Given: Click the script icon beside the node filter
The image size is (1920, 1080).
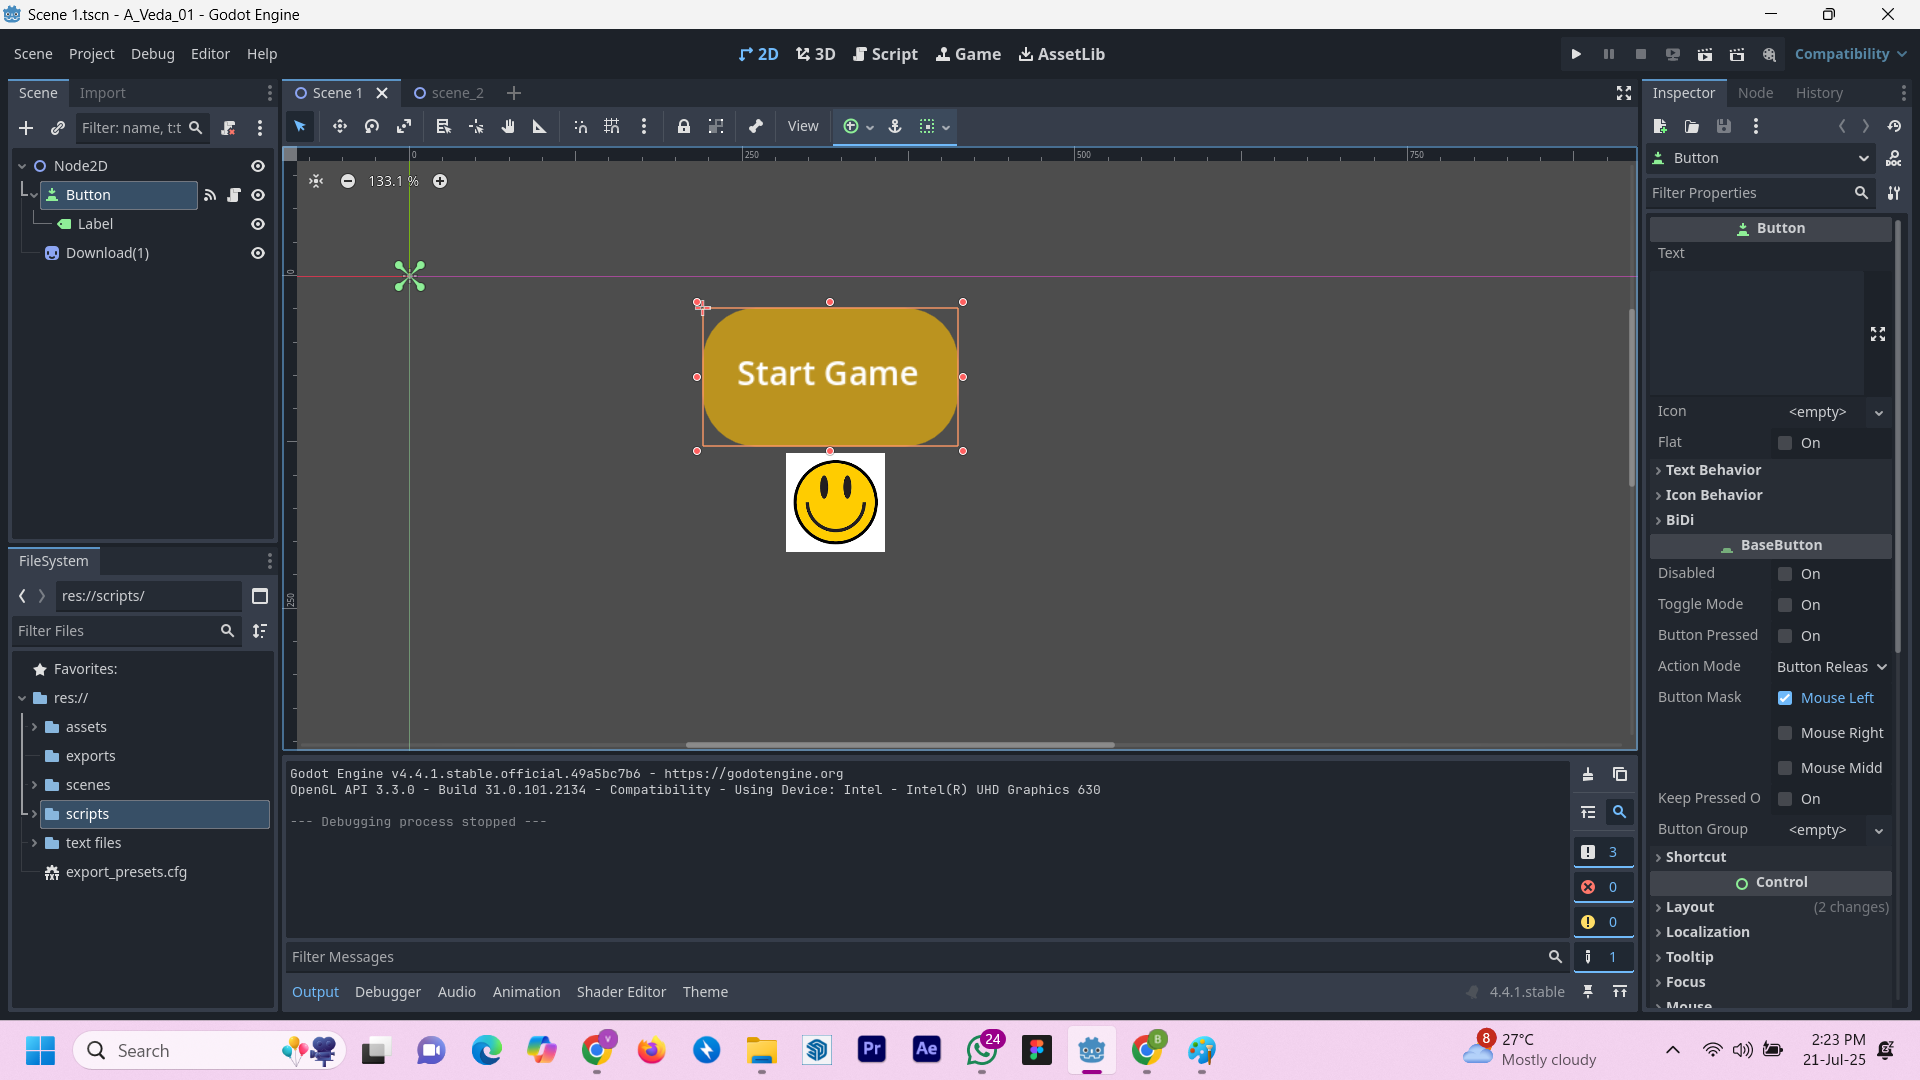Looking at the screenshot, I should pyautogui.click(x=228, y=128).
